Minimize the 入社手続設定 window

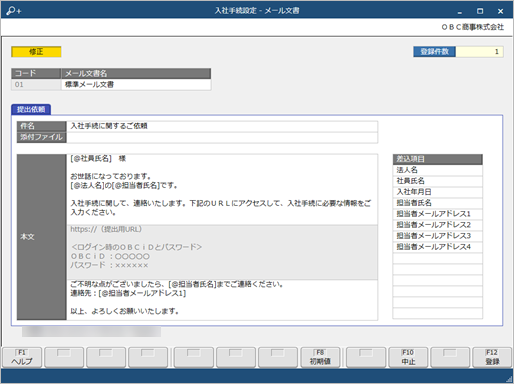460,11
